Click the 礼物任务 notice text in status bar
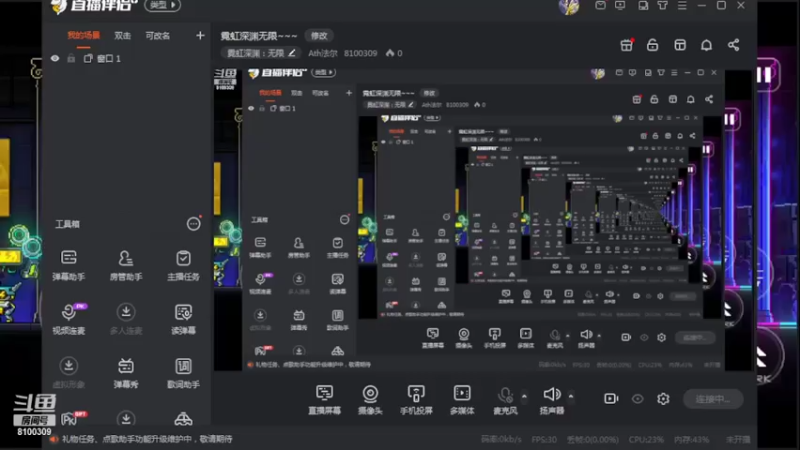Viewport: 800px width, 450px height. point(147,439)
